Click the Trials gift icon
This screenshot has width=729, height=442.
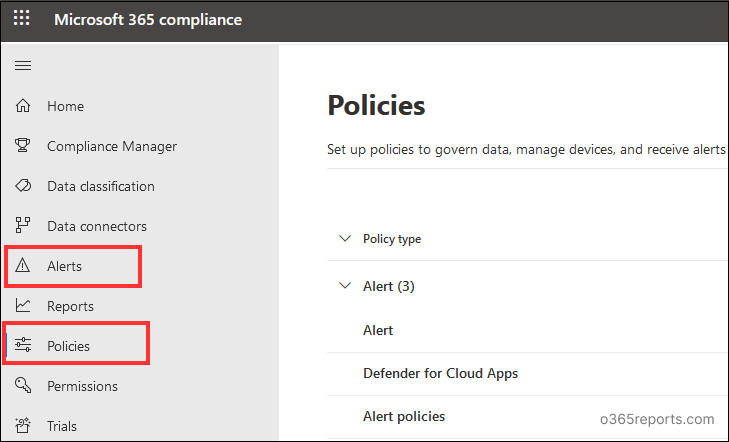(x=23, y=425)
